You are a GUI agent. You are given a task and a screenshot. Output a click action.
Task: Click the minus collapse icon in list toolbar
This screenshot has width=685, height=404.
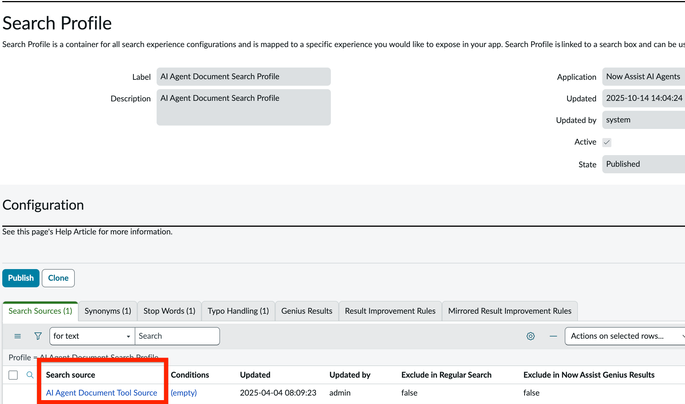553,337
